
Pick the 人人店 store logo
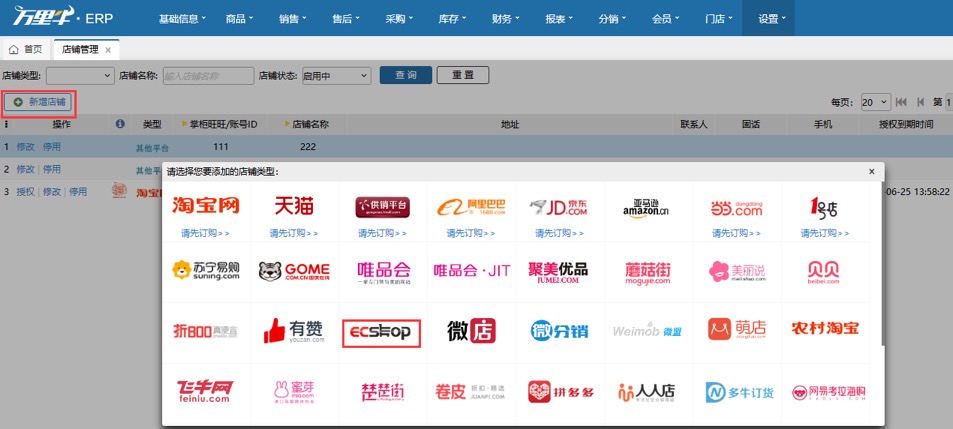[647, 393]
